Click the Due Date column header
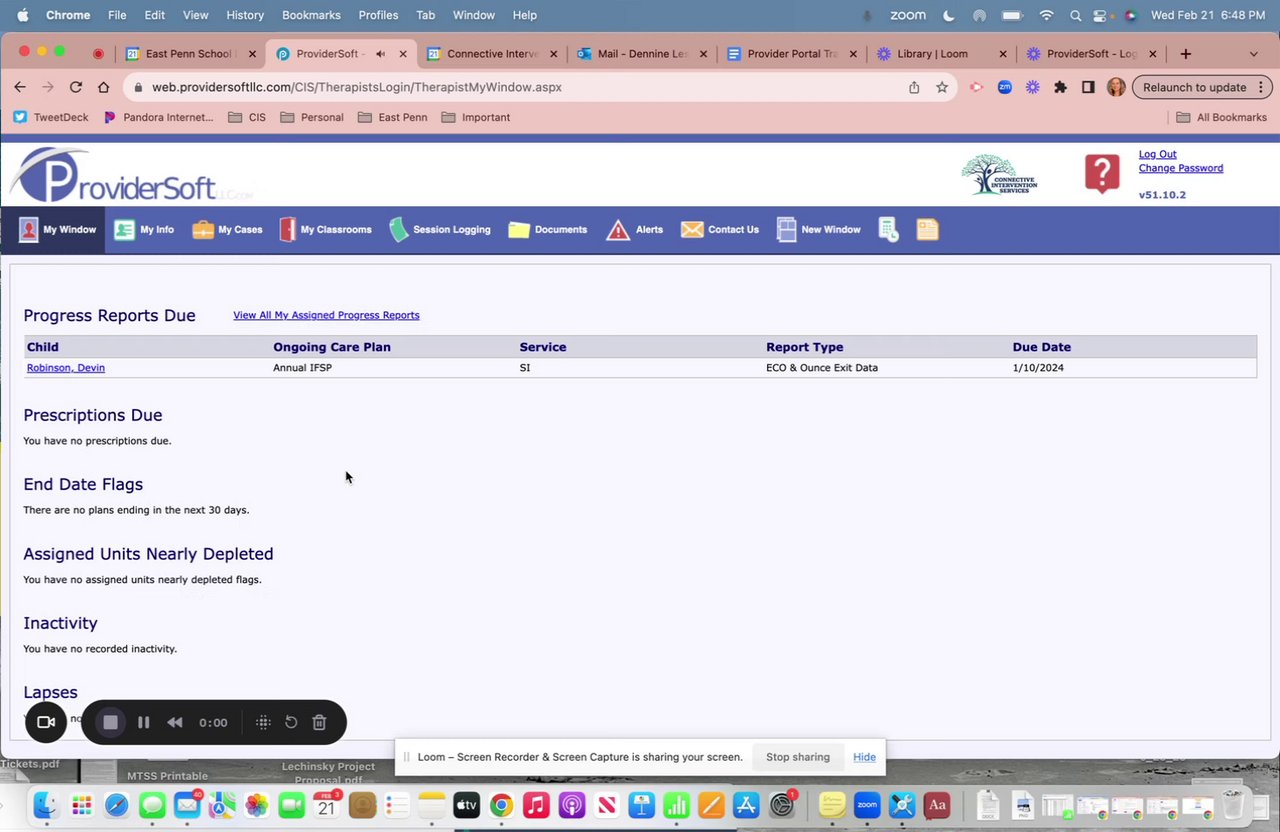 click(1041, 347)
